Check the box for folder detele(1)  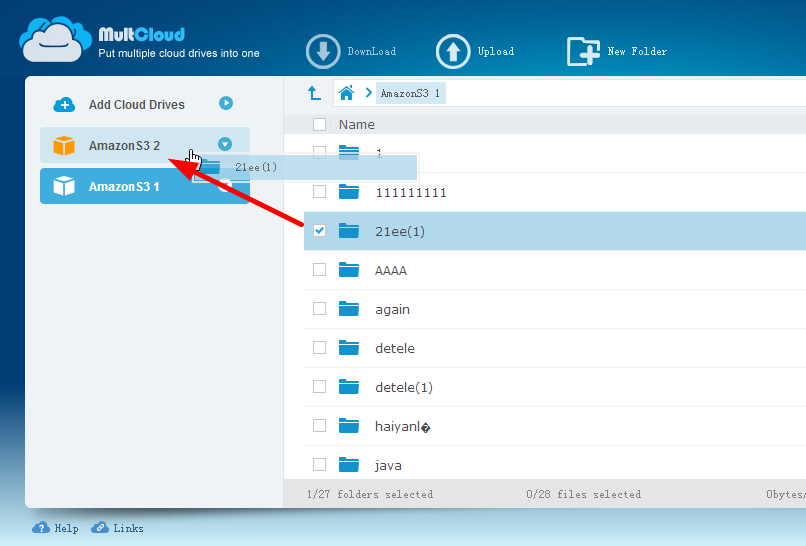[x=319, y=387]
